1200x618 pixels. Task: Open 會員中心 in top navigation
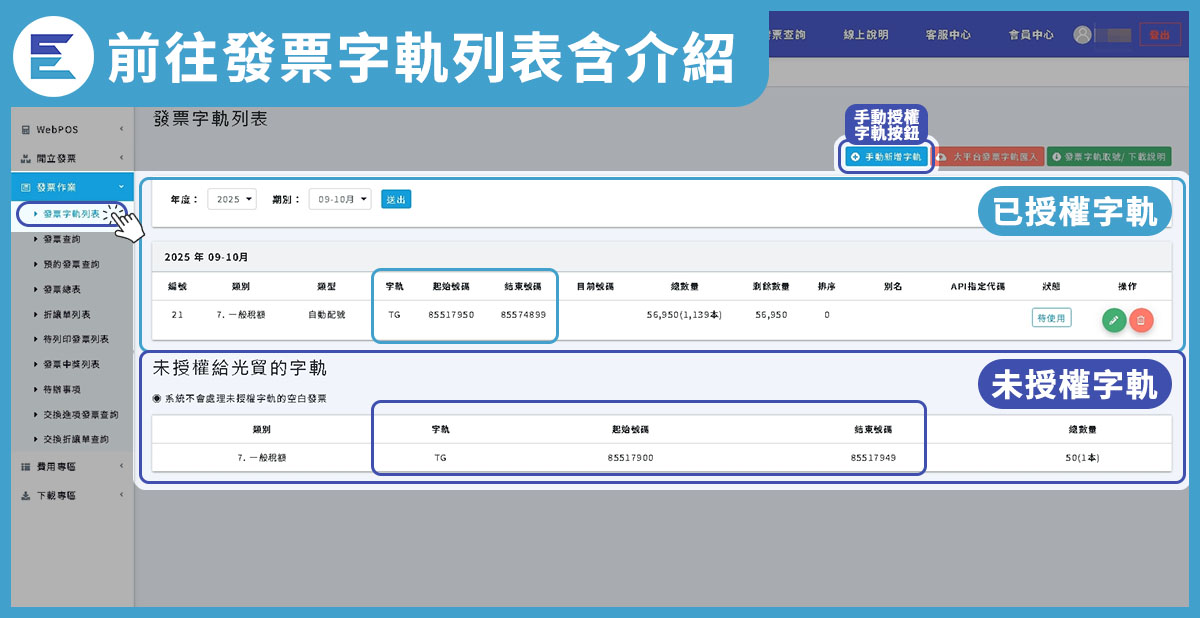tap(1030, 34)
